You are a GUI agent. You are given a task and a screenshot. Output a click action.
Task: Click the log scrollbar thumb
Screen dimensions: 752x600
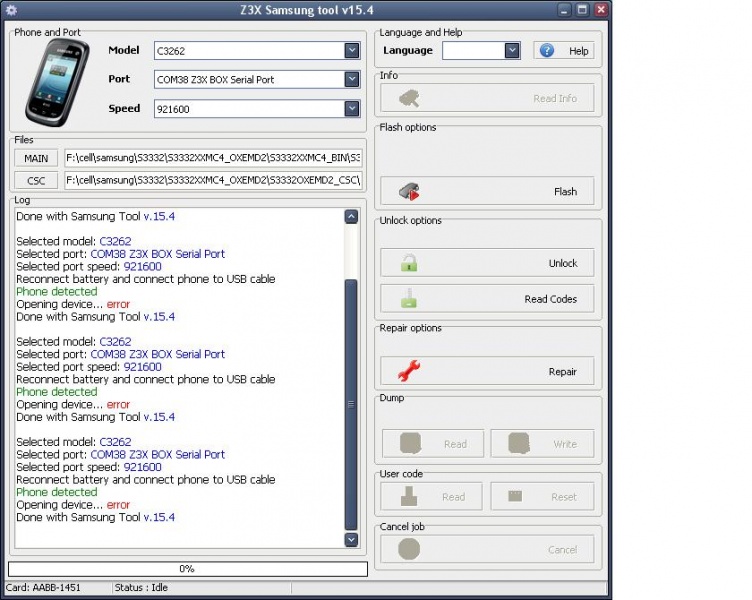(351, 404)
